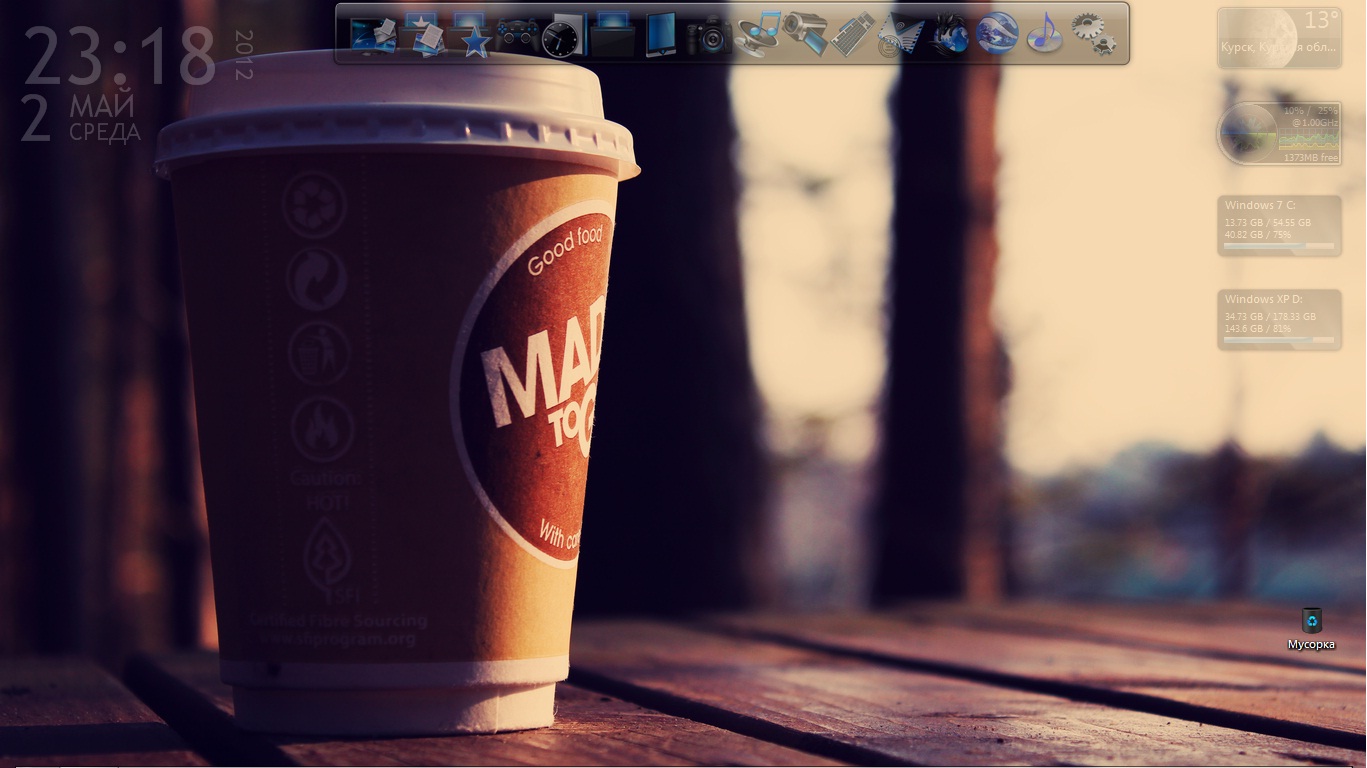This screenshot has height=768, width=1367.
Task: Open the speaker with music notes dock icon
Action: click(758, 35)
